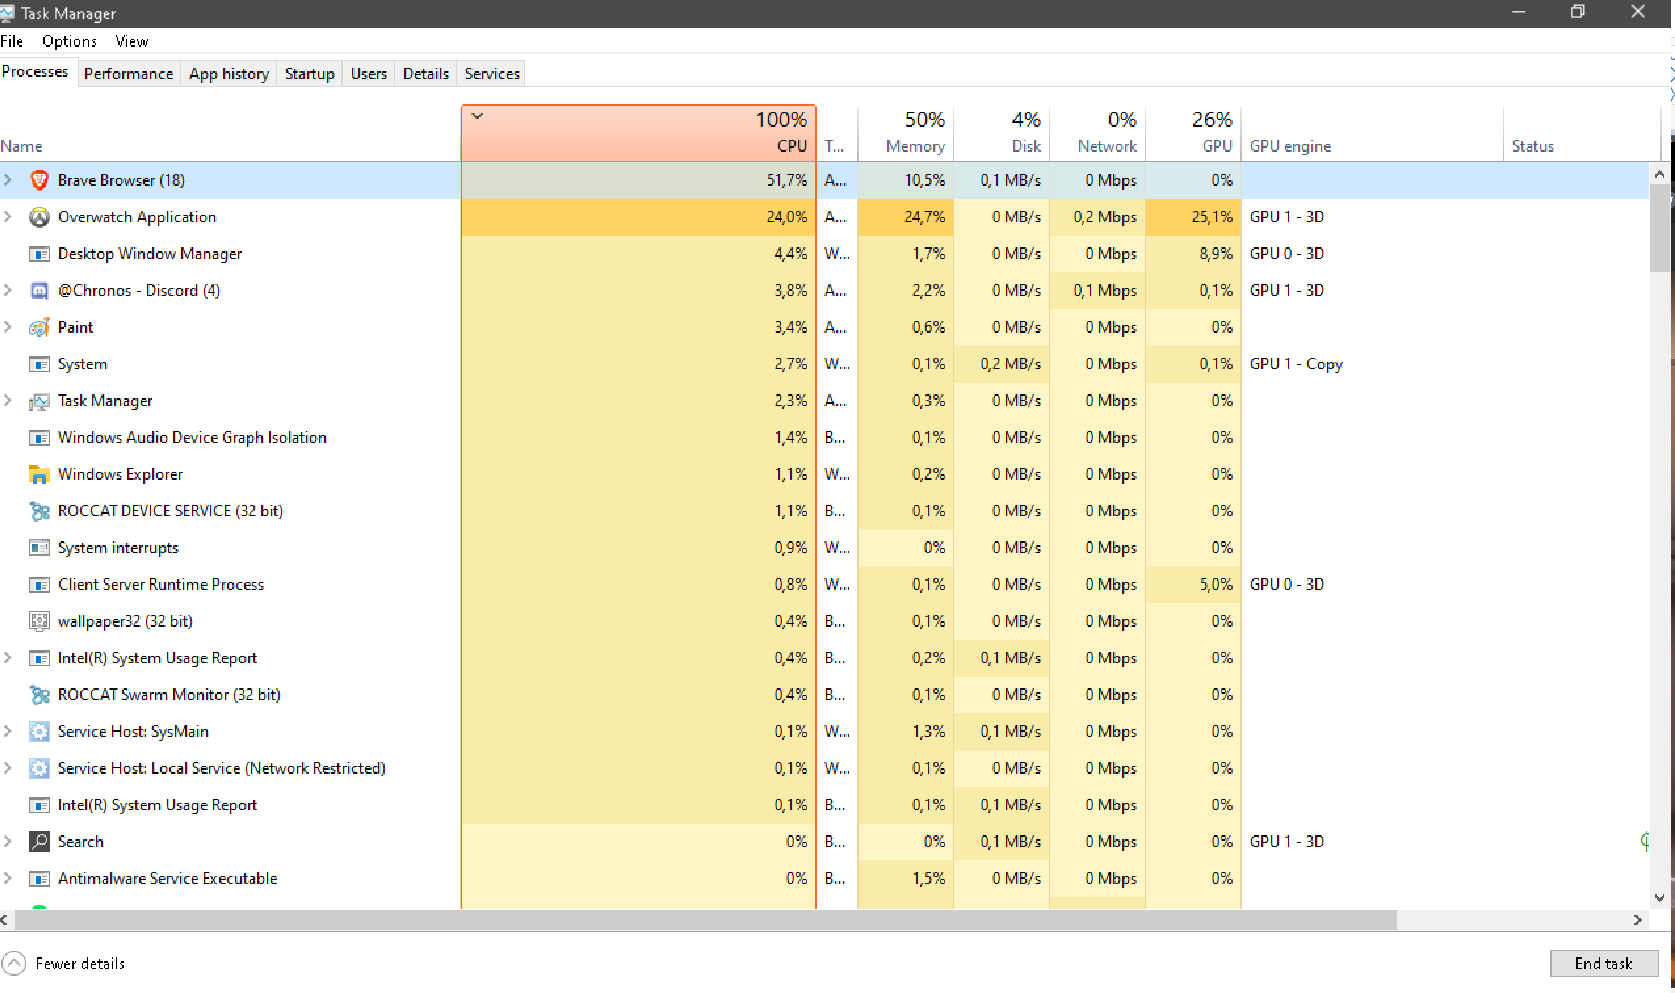Switch to the Services tab
1675x993 pixels.
click(x=492, y=74)
